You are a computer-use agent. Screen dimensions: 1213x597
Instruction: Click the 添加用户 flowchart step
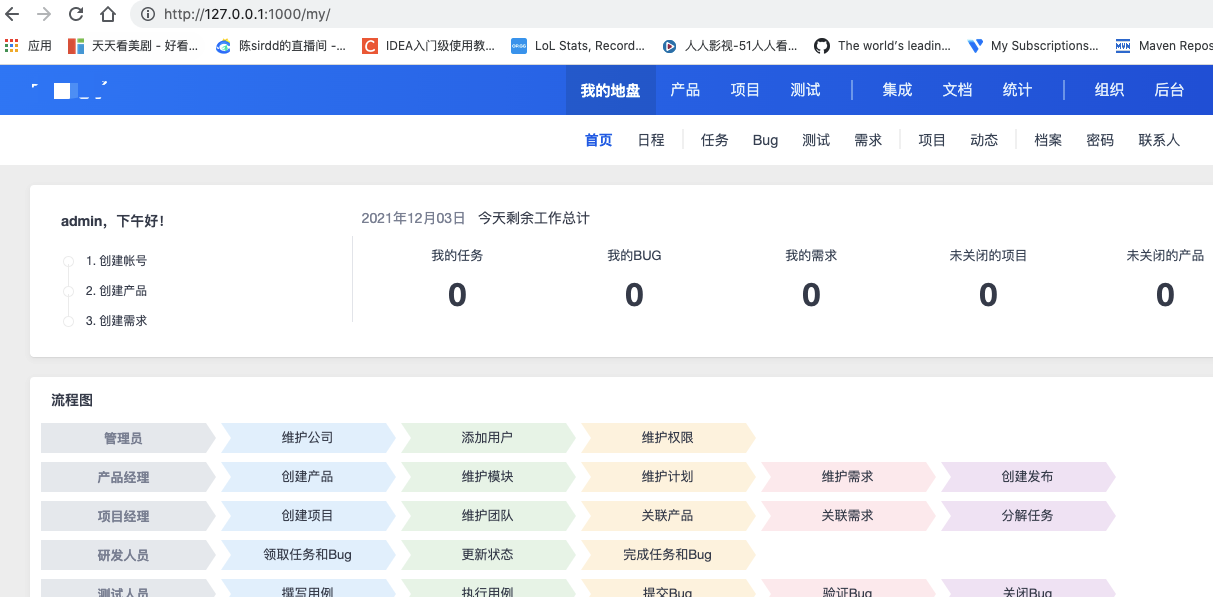click(x=487, y=438)
